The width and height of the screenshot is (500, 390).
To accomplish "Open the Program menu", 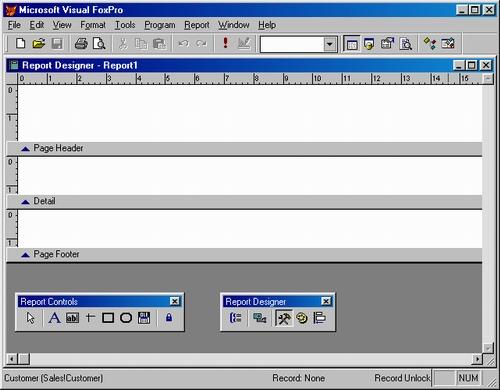I will click(x=160, y=25).
